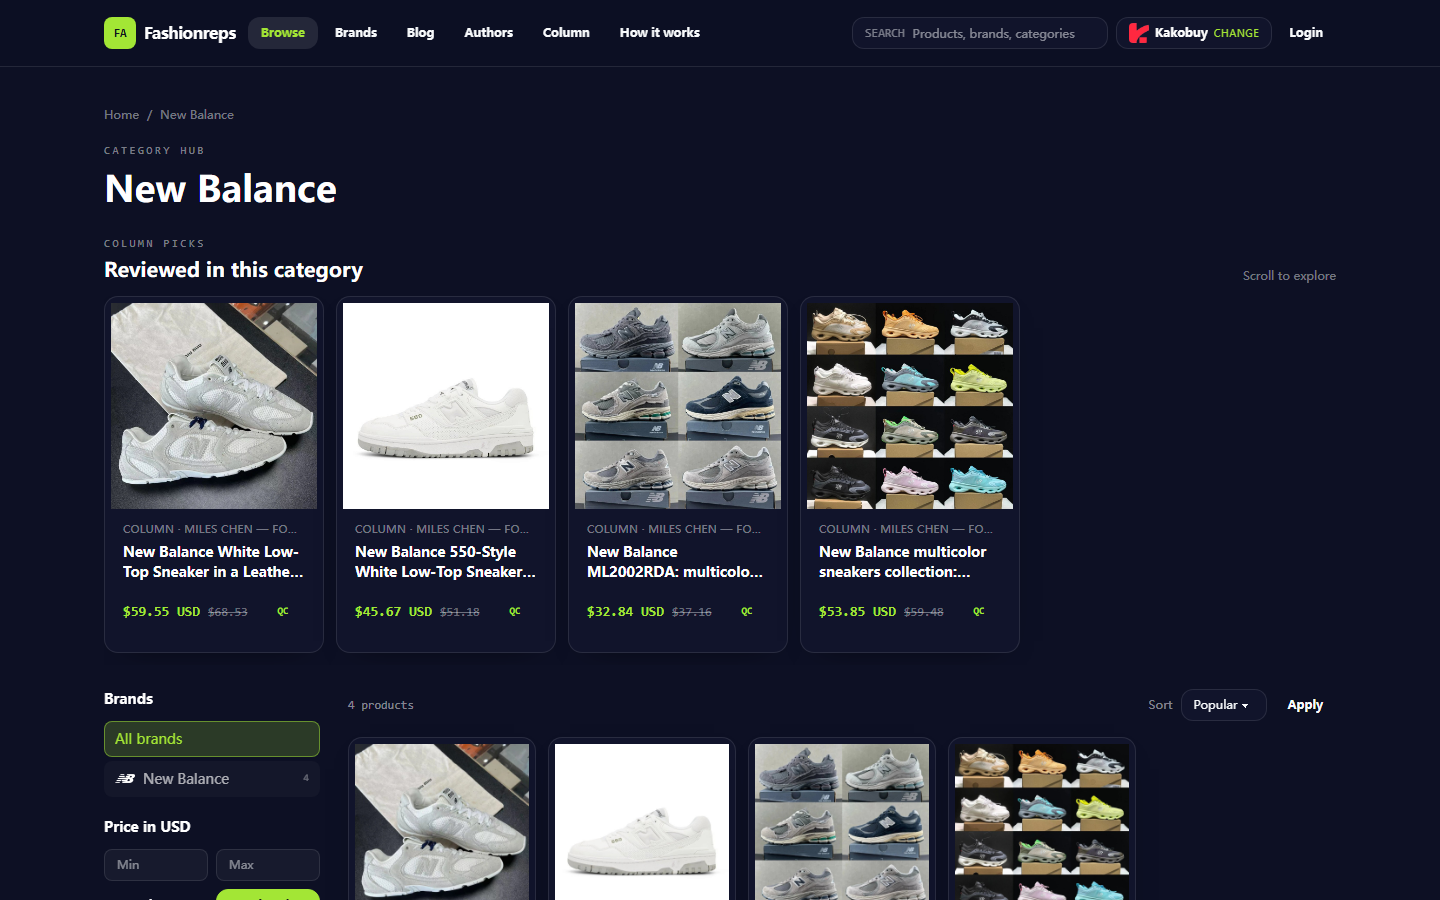
Task: Open New Balance ML2002RDA title
Action: coord(675,562)
